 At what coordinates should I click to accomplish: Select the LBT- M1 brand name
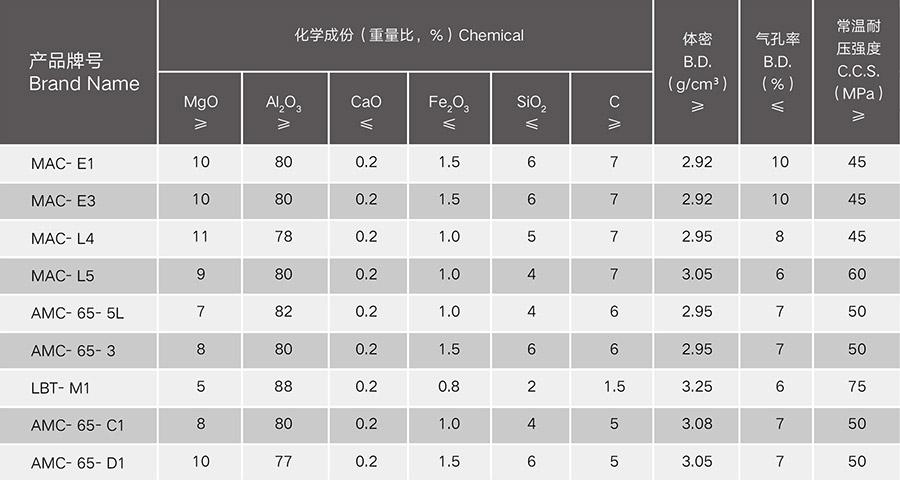(x=60, y=389)
